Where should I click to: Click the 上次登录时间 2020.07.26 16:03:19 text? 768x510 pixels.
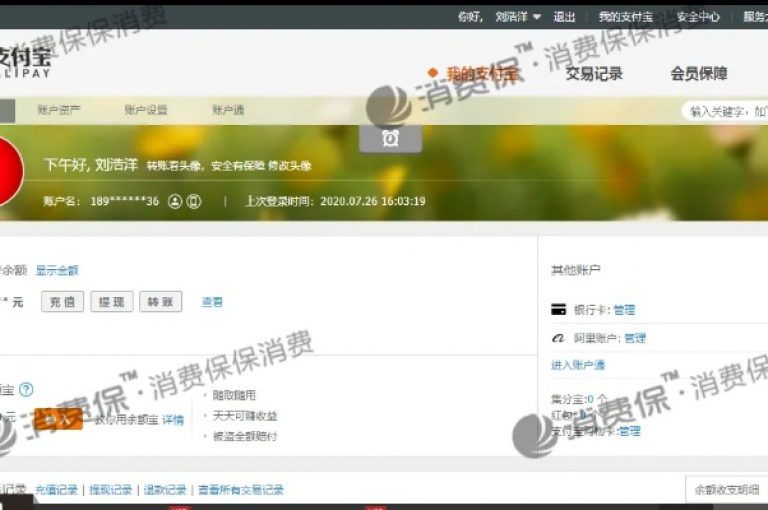click(x=335, y=201)
